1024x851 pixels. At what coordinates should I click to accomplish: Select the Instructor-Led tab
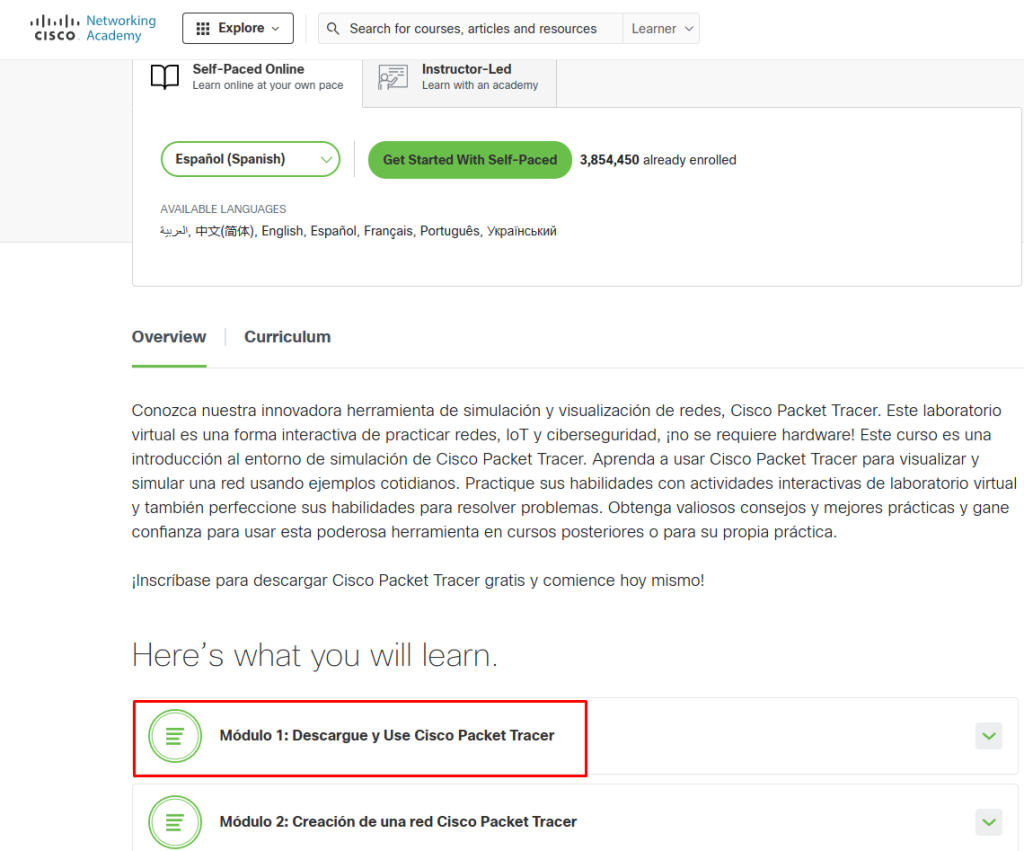coord(466,77)
